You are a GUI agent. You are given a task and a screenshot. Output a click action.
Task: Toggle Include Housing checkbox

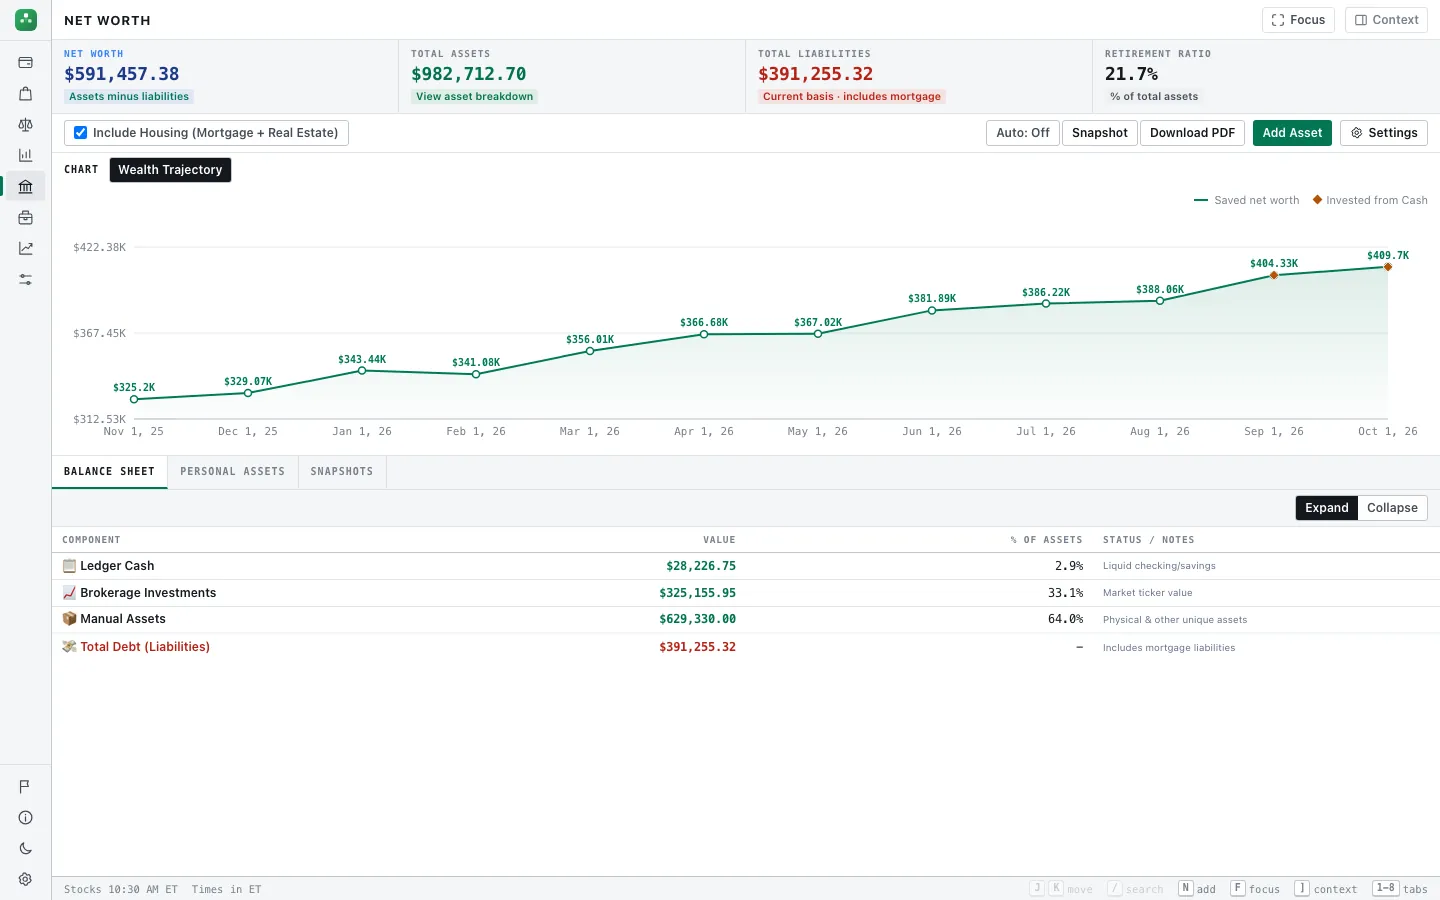coord(81,133)
